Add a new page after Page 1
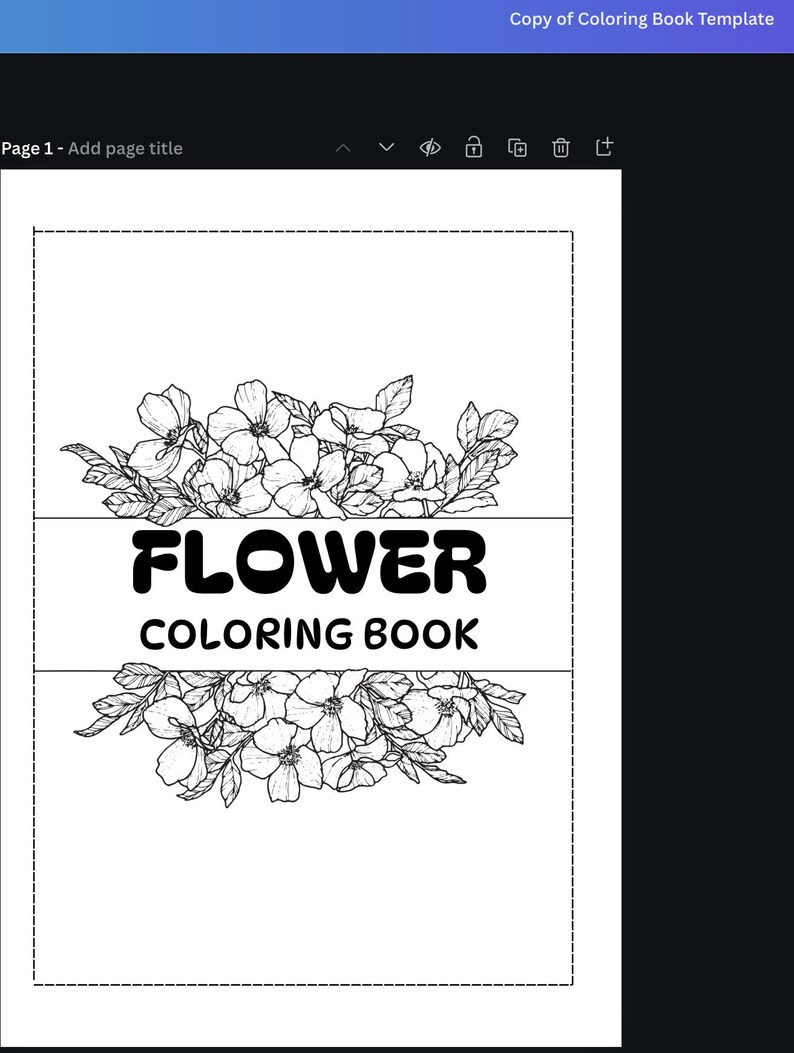Image resolution: width=794 pixels, height=1053 pixels. pyautogui.click(x=604, y=146)
